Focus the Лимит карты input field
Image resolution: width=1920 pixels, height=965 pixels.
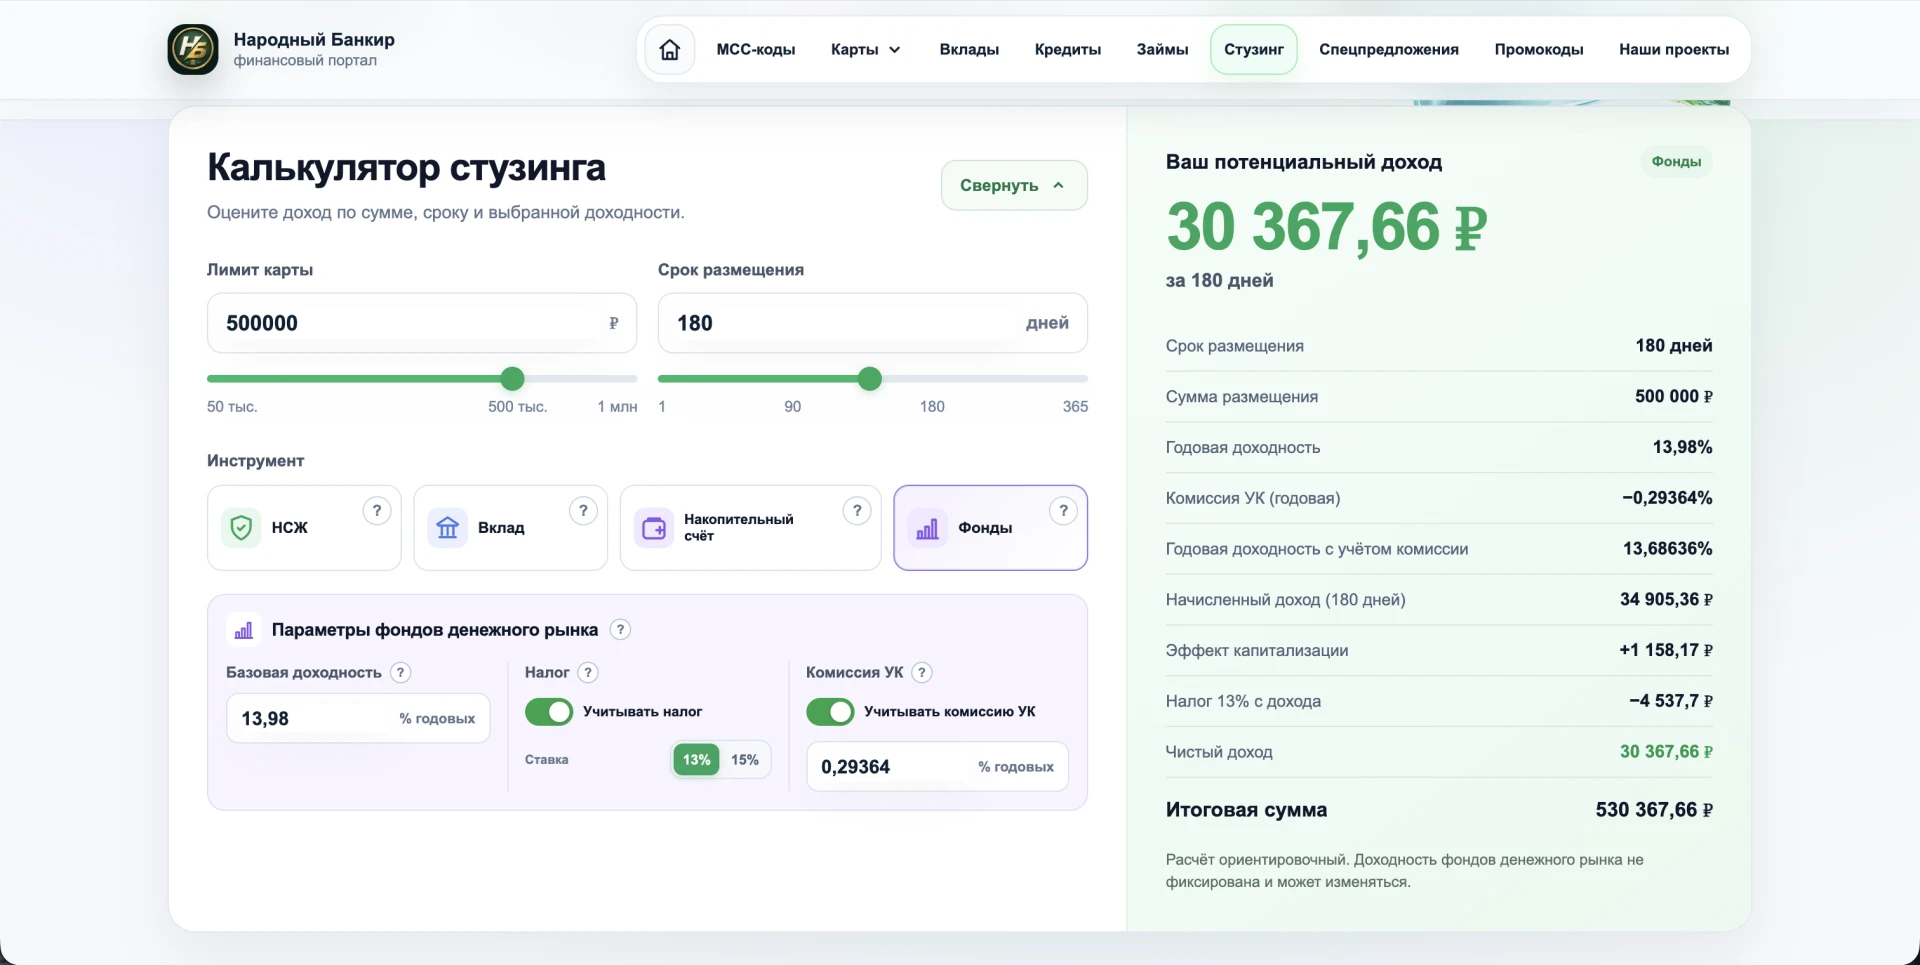[422, 323]
